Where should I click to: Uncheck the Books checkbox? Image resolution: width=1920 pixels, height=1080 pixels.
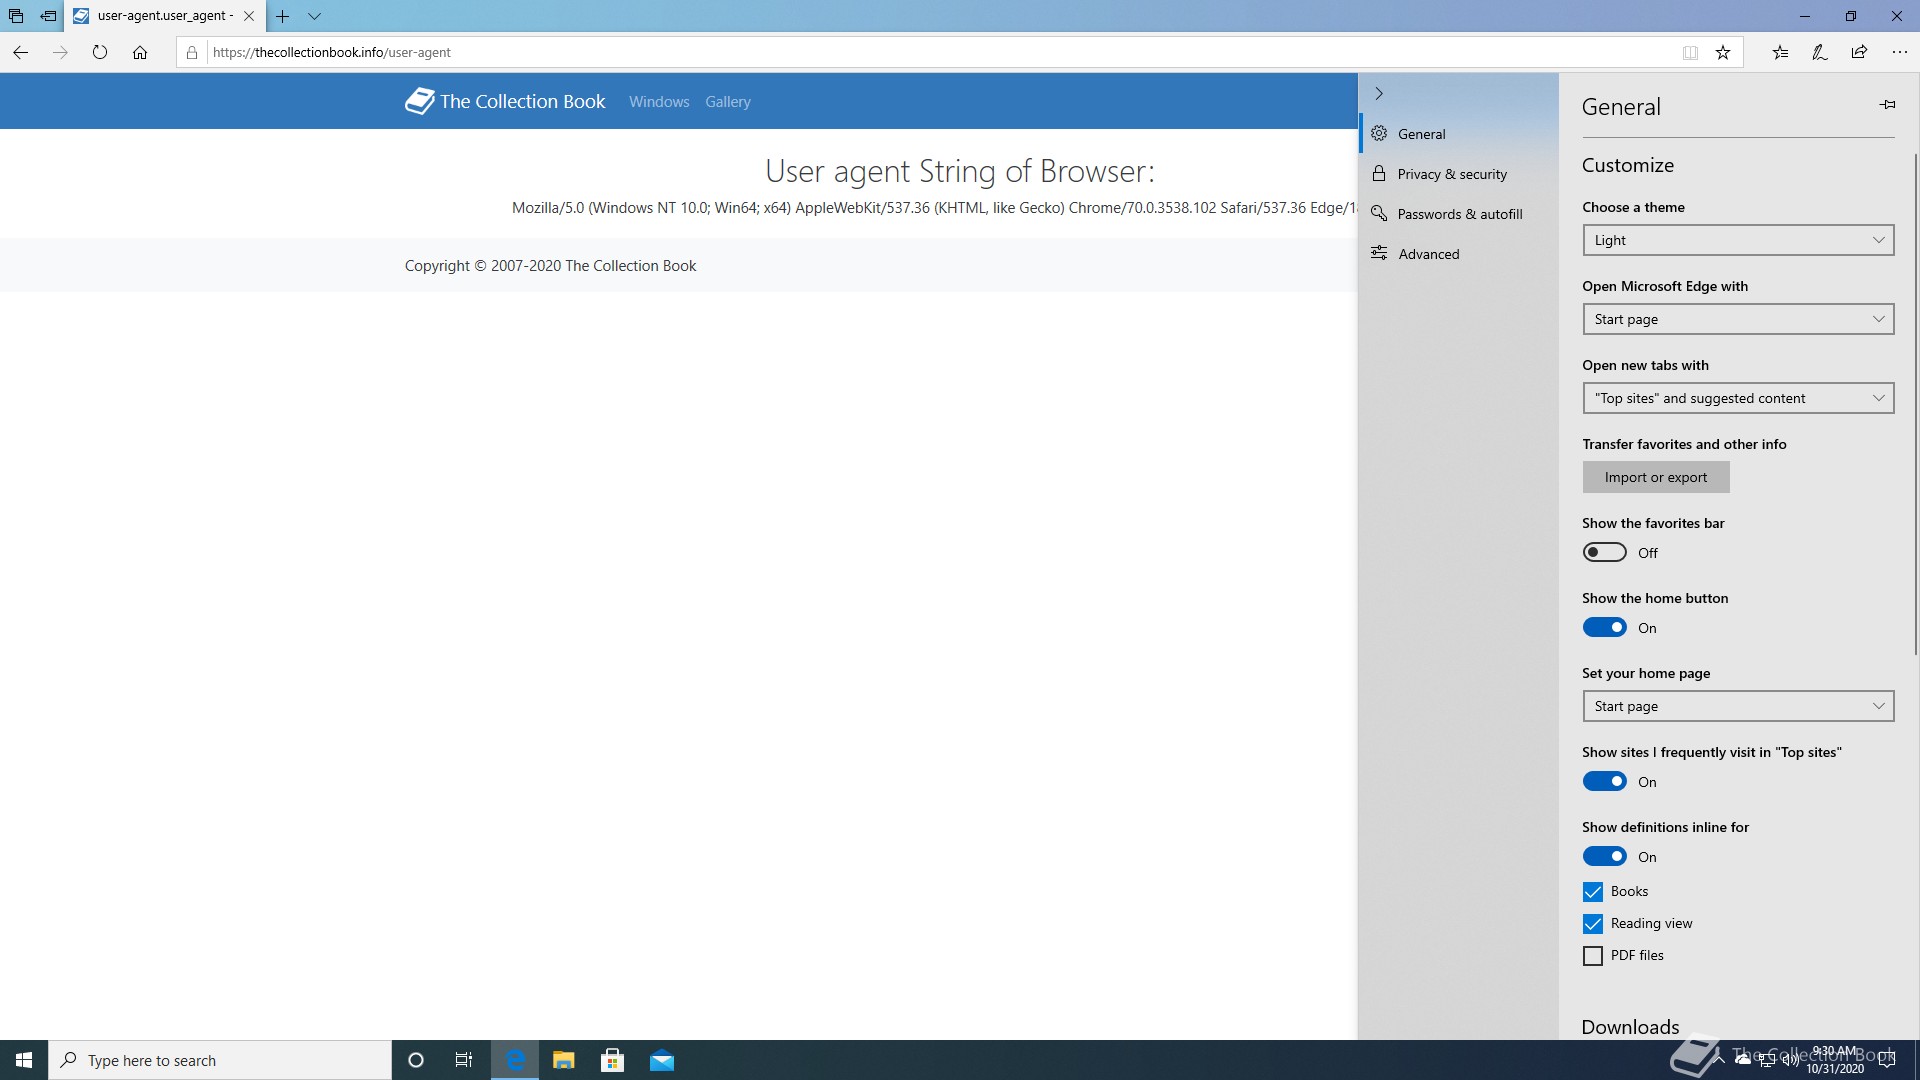click(x=1593, y=892)
